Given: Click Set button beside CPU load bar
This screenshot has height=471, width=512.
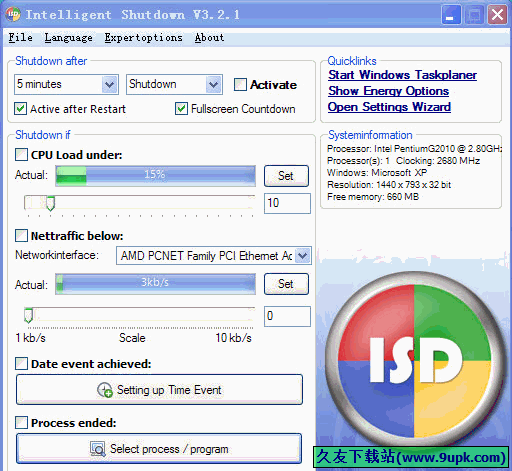Looking at the screenshot, I should tap(286, 176).
